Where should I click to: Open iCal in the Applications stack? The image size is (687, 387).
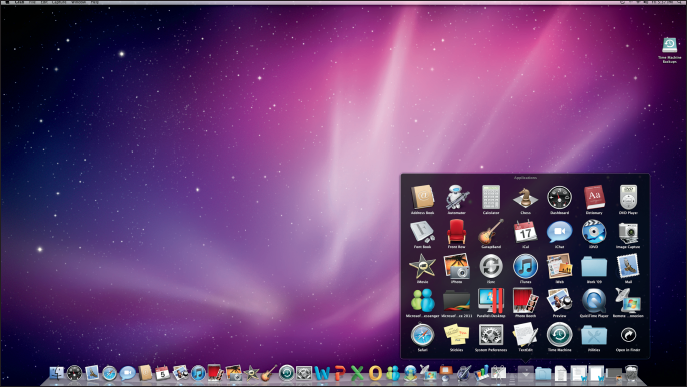click(x=525, y=232)
